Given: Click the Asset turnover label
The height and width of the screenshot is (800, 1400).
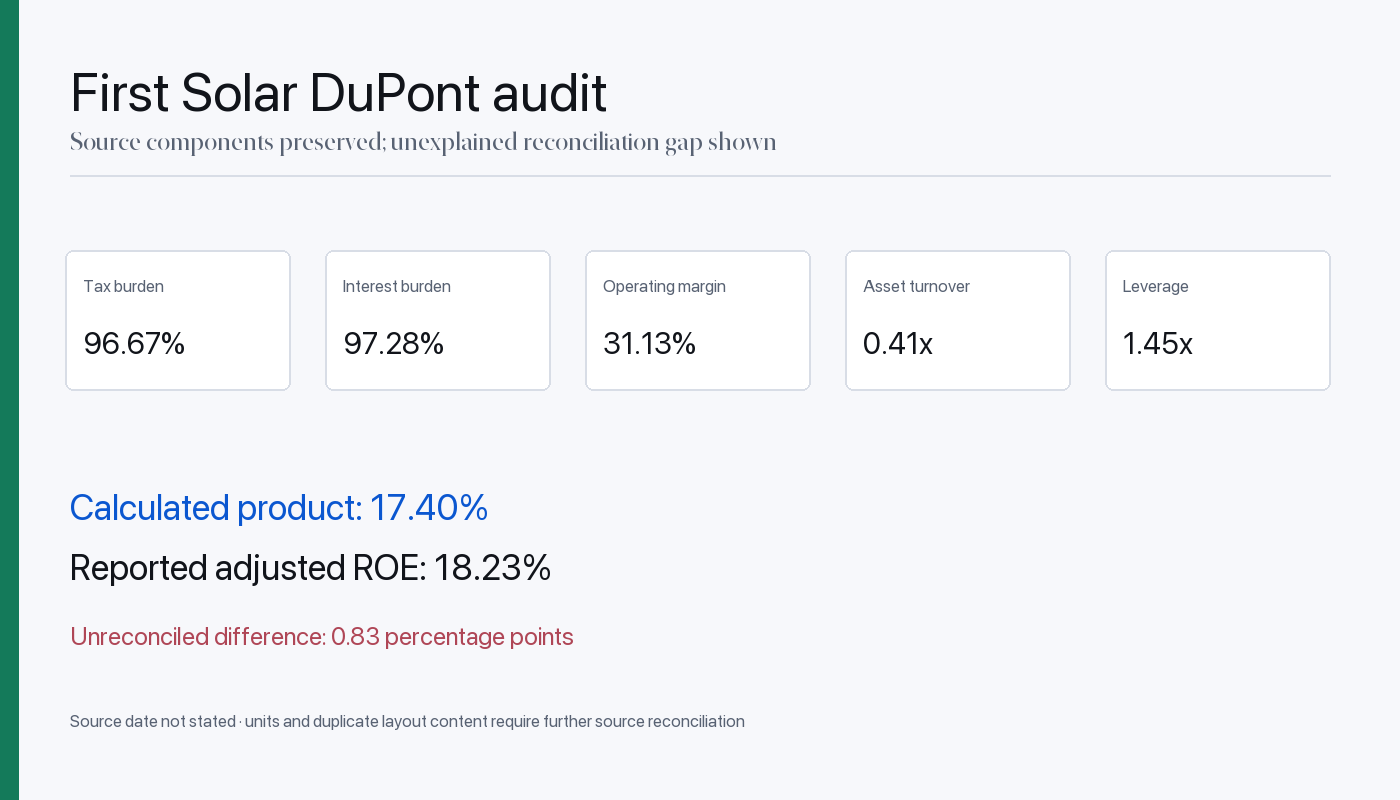Looking at the screenshot, I should [x=916, y=287].
